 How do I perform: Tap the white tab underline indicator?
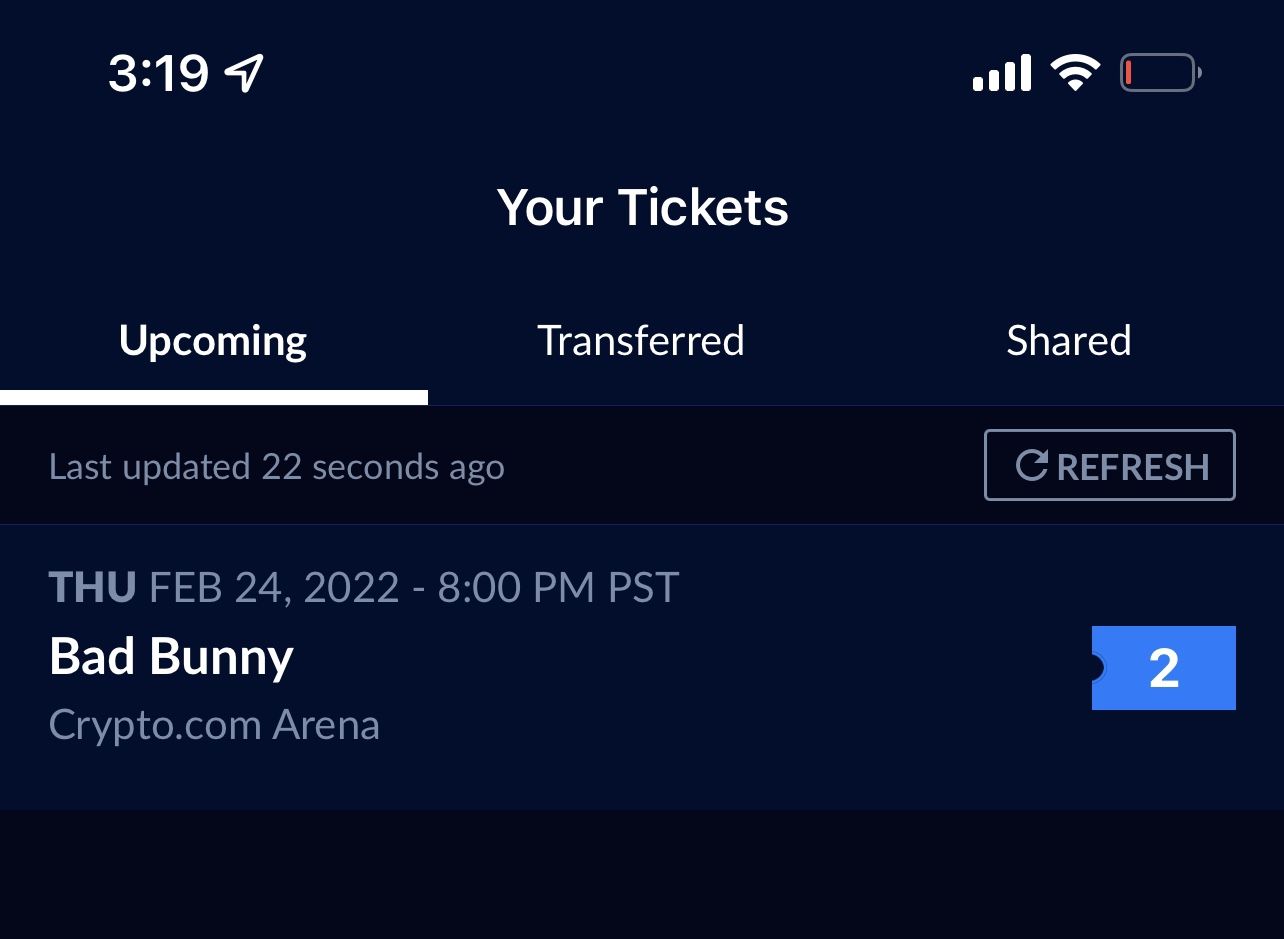point(213,398)
